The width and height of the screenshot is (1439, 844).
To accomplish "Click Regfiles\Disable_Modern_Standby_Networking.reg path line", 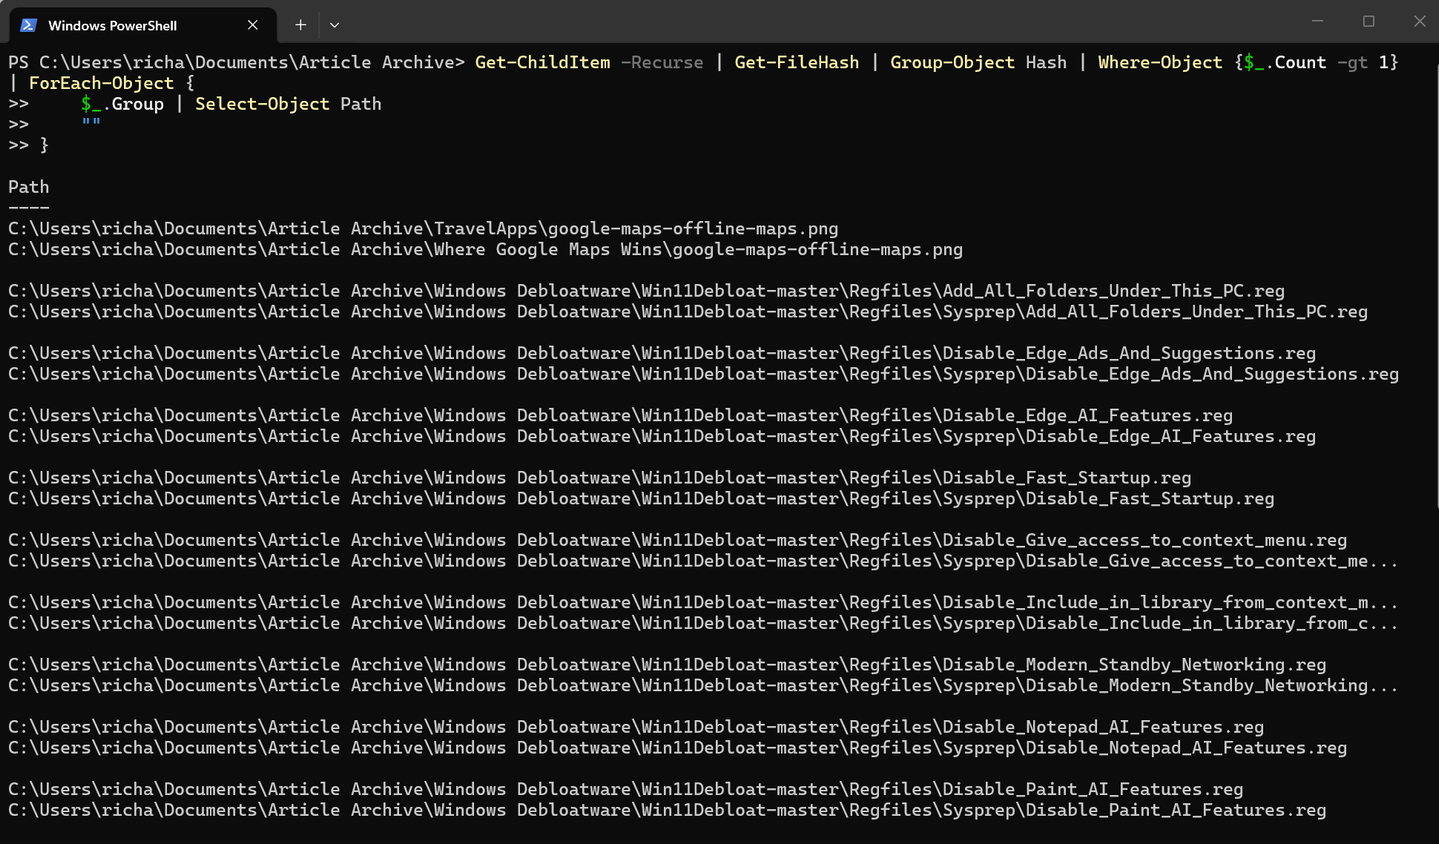I will 667,665.
